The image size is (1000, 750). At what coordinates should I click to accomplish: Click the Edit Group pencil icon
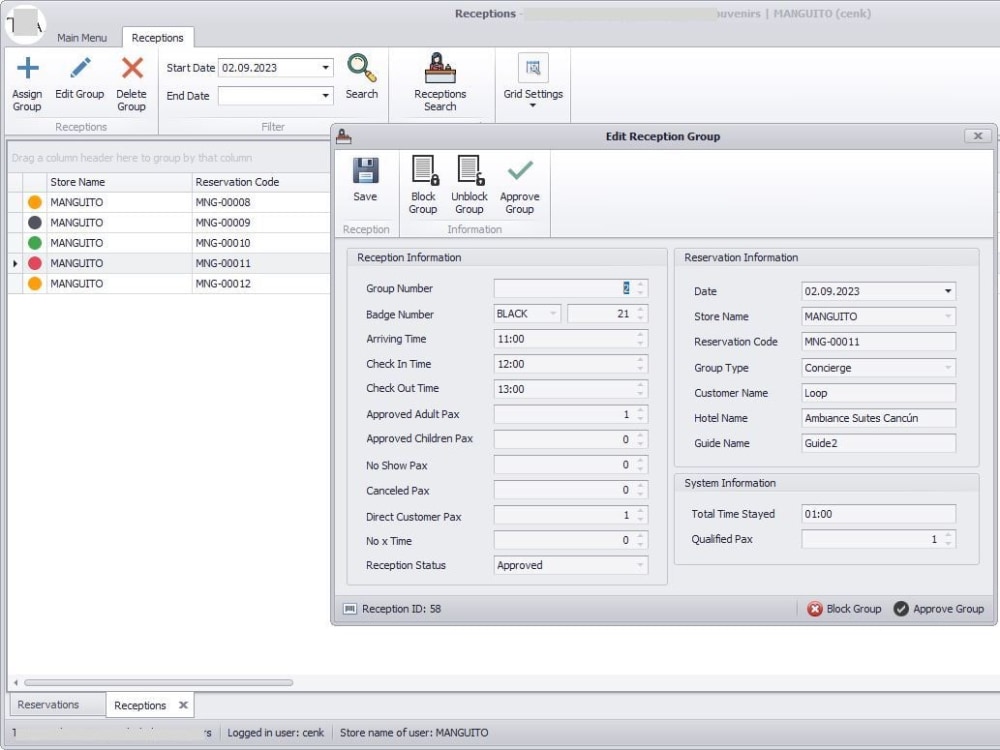80,68
